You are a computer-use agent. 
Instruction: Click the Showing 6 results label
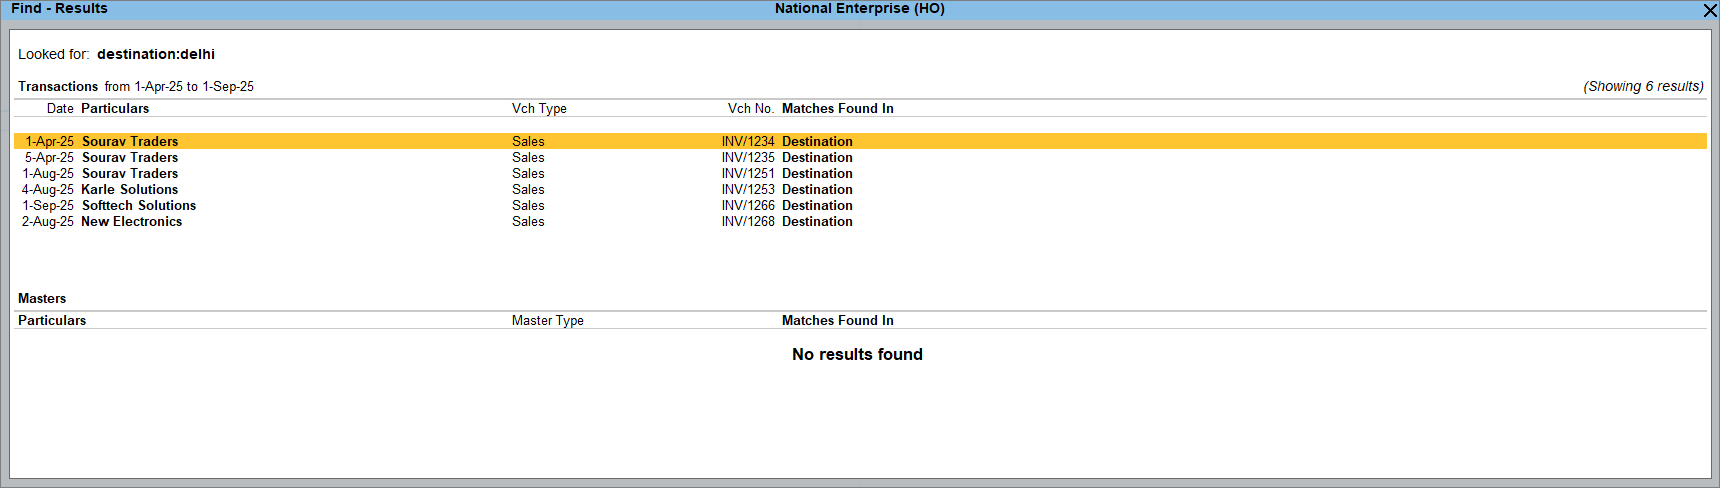click(x=1643, y=86)
